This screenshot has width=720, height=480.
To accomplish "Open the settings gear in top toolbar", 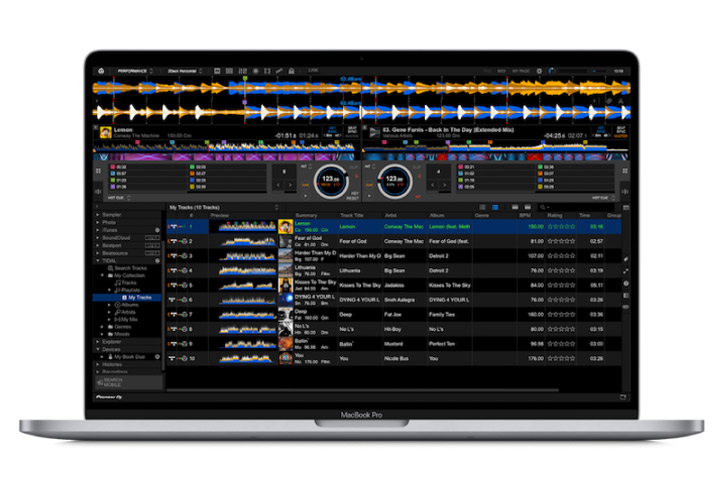I will tap(538, 71).
